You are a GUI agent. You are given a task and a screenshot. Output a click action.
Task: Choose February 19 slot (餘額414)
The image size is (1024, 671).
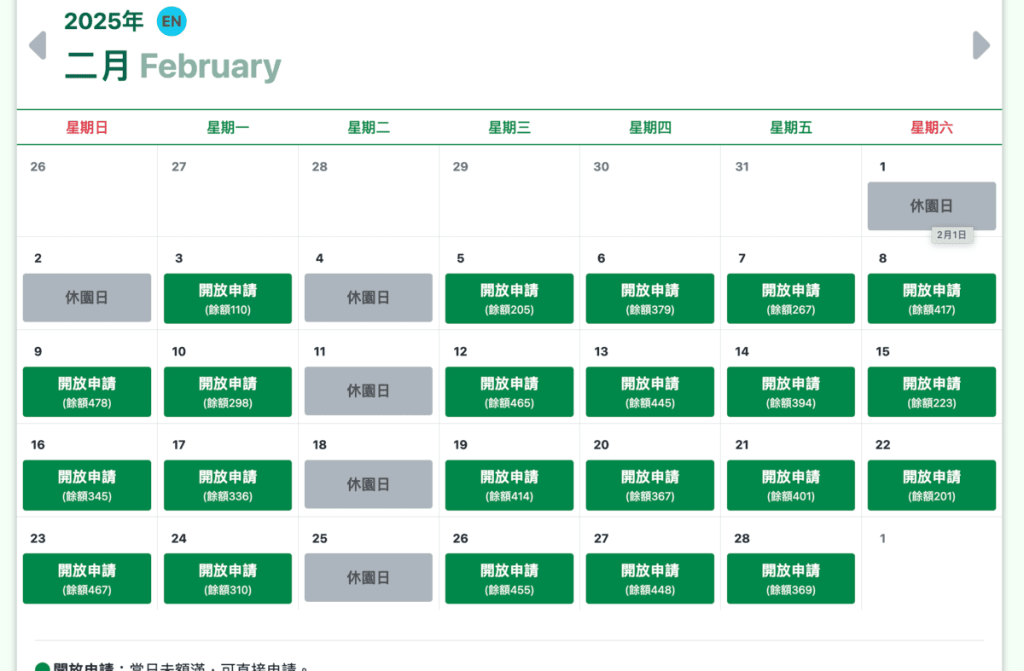point(509,484)
